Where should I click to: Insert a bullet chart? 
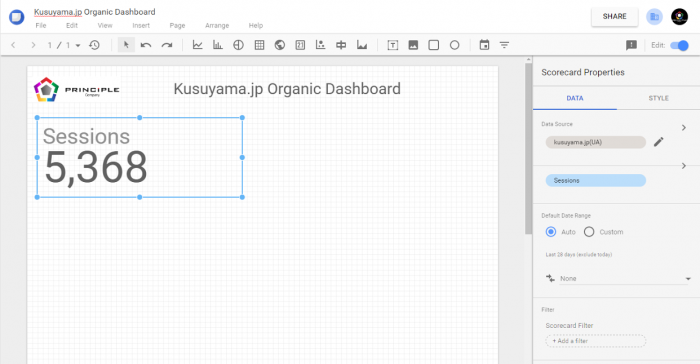click(x=341, y=45)
